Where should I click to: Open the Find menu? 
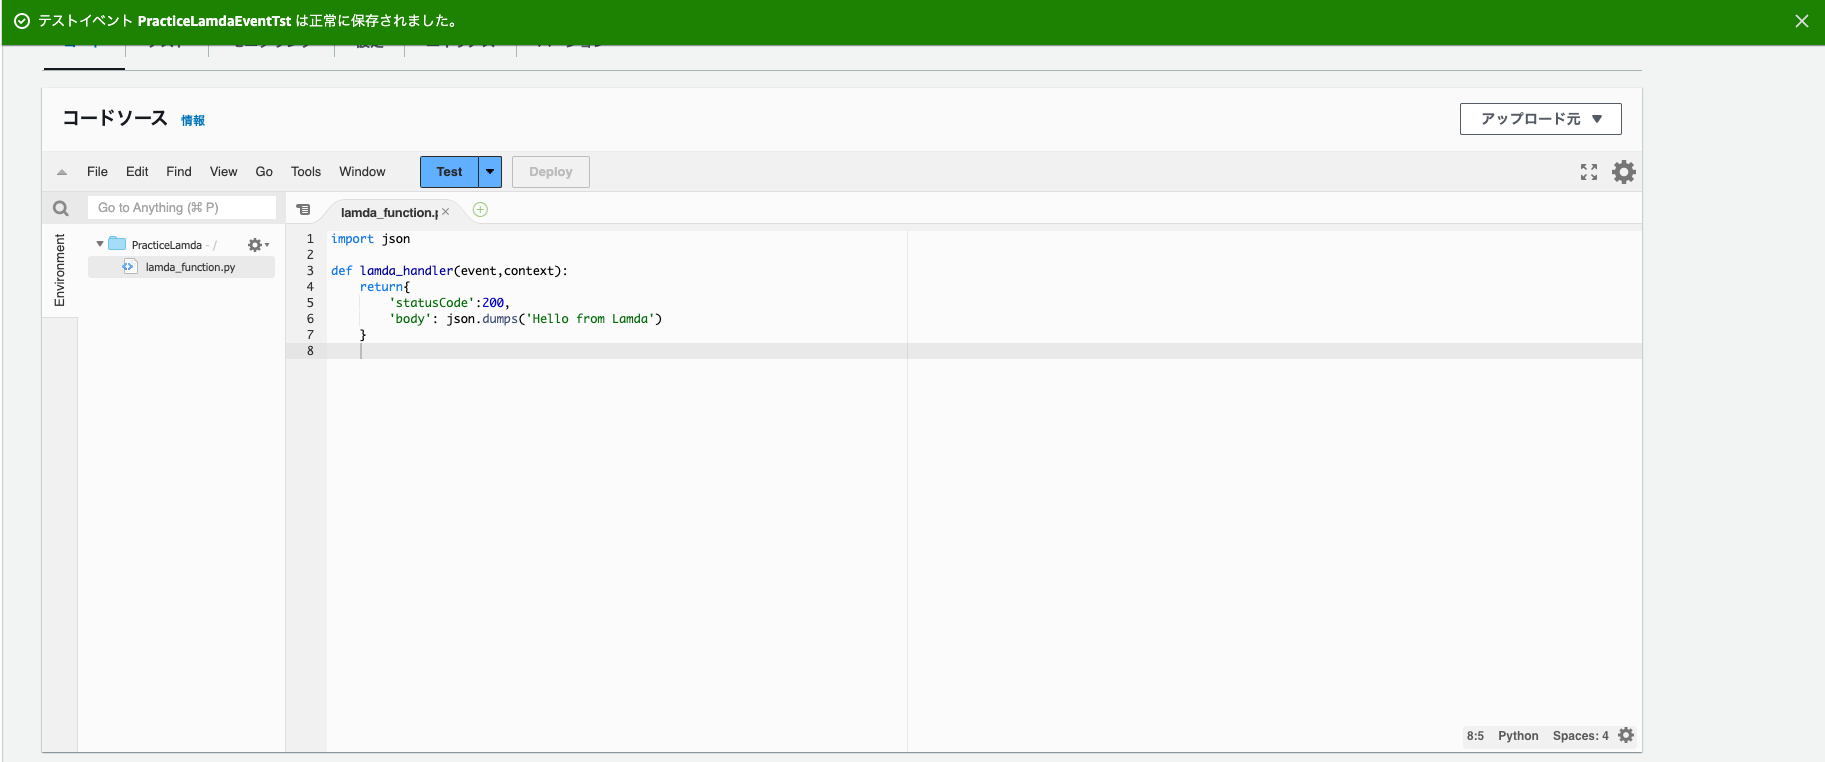179,172
